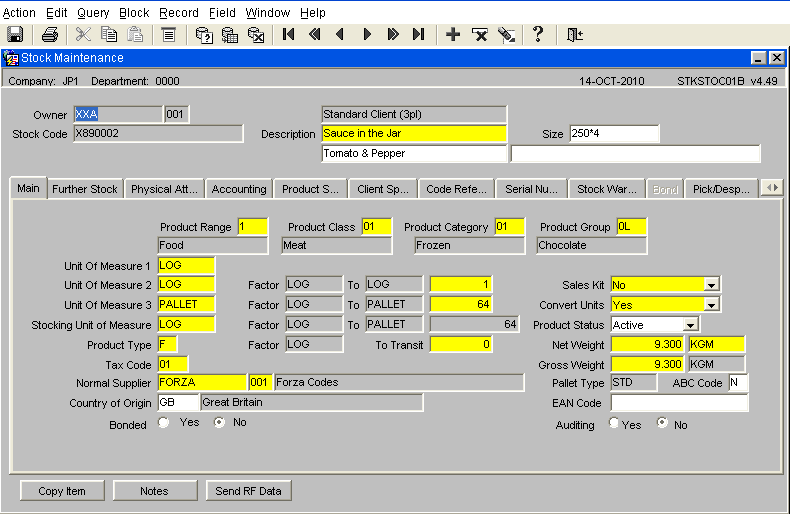Image resolution: width=790 pixels, height=514 pixels.
Task: Switch to the Physical Att... tab
Action: (x=164, y=189)
